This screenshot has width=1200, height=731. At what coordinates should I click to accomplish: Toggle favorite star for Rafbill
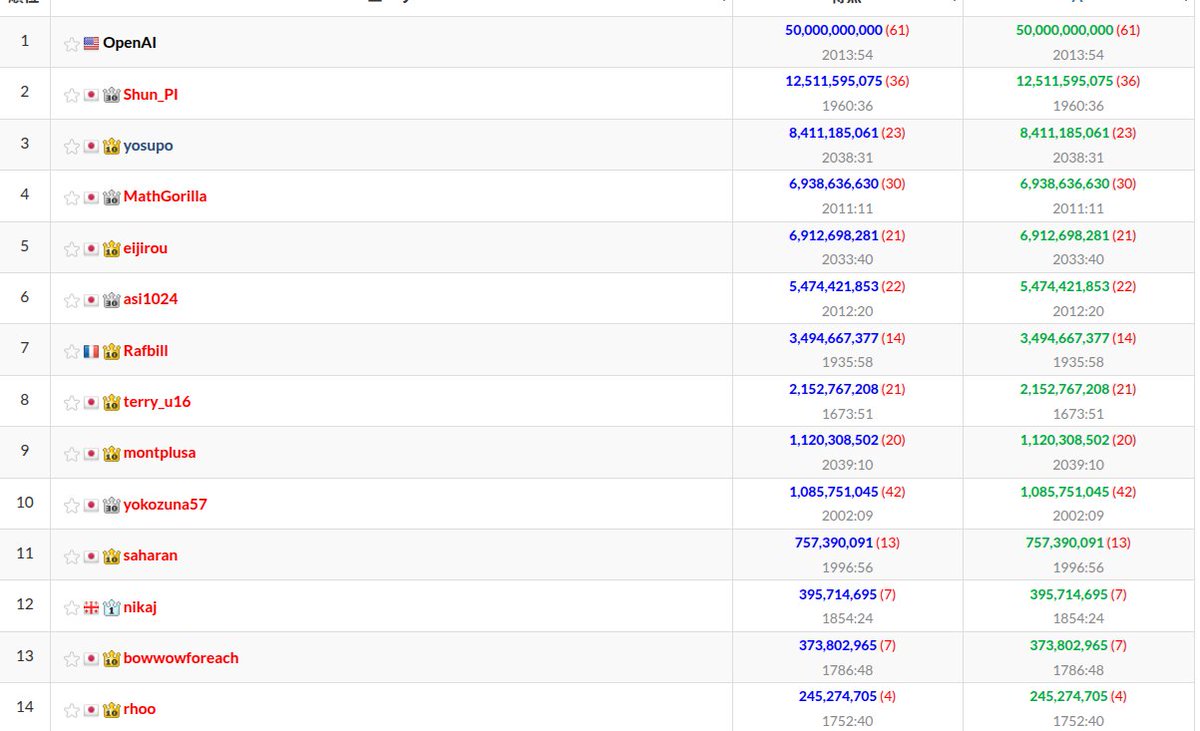pos(71,352)
